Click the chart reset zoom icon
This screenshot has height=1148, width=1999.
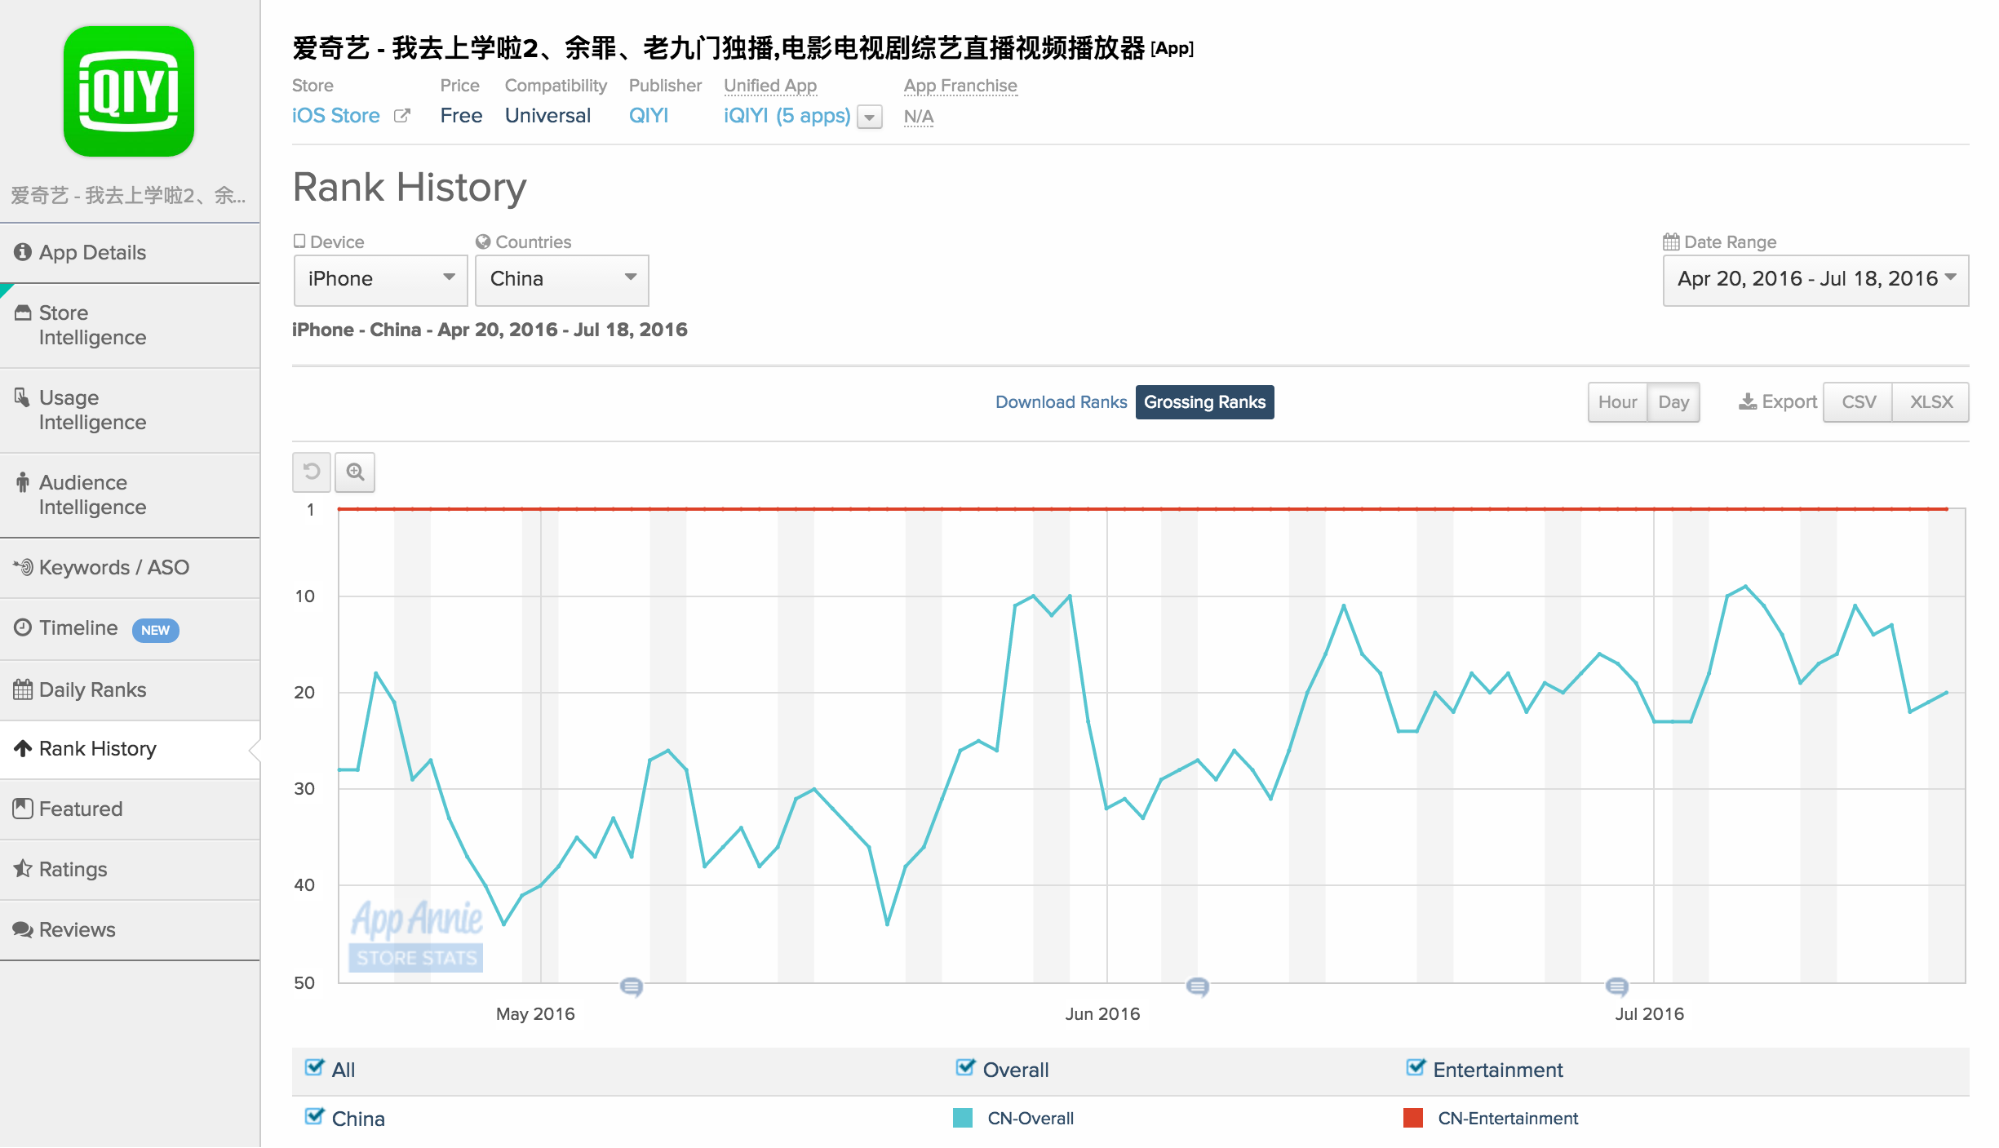tap(312, 471)
